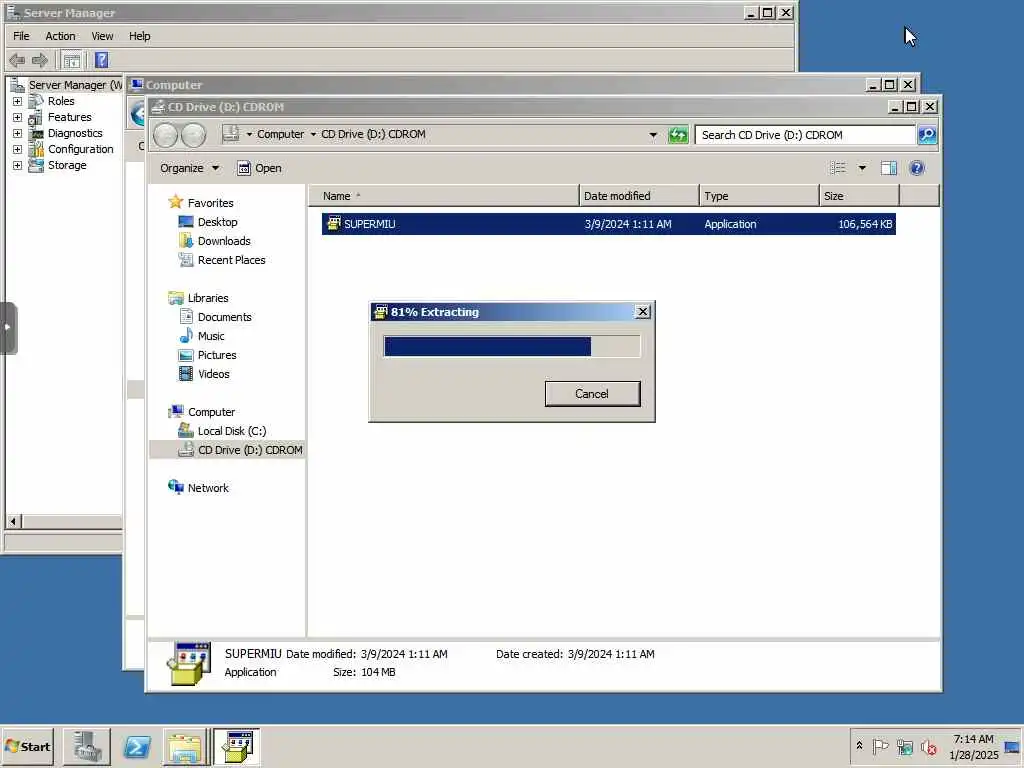Expand the Configuration node in Server Manager
This screenshot has width=1024, height=768.
(x=18, y=150)
